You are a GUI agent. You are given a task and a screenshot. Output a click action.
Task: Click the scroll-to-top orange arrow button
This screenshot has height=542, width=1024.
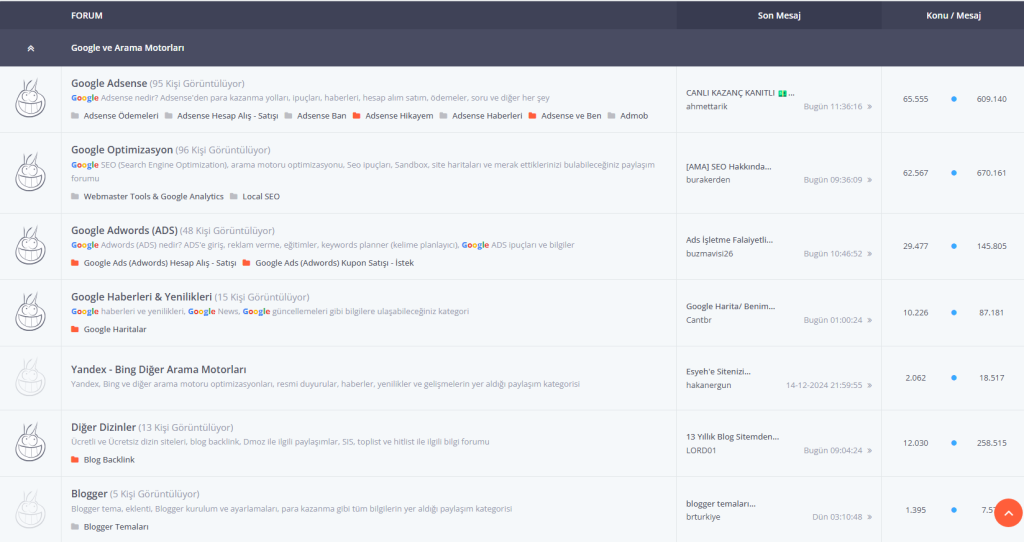(1008, 513)
